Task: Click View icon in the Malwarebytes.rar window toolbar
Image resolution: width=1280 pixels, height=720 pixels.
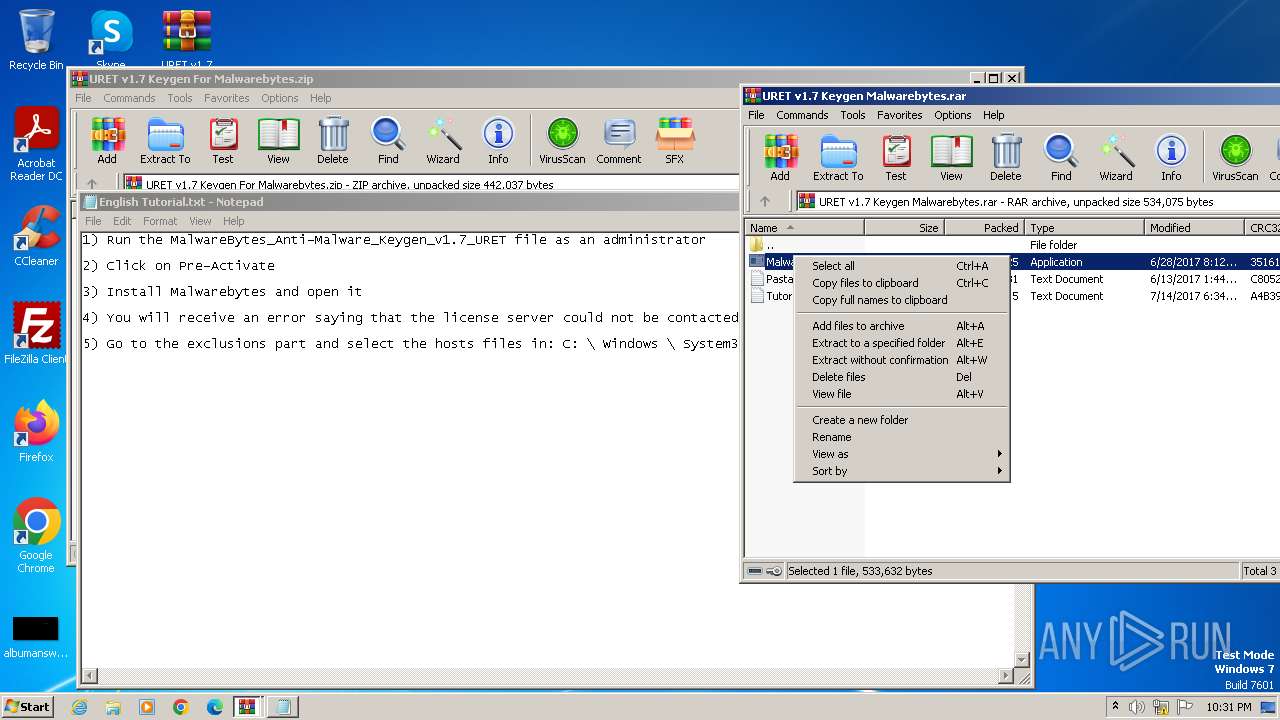Action: point(951,157)
